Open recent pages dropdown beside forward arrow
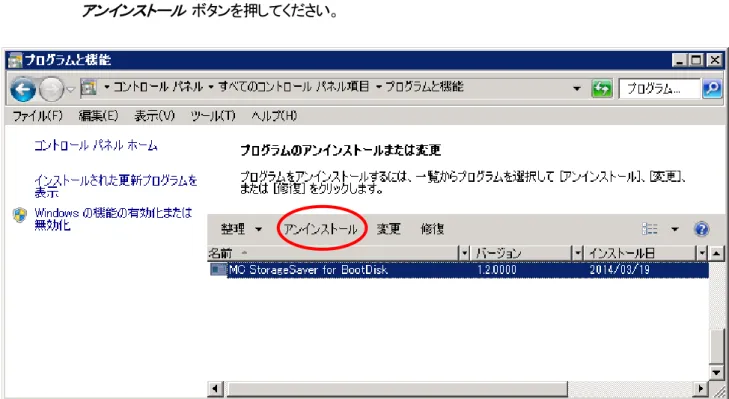 click(70, 89)
